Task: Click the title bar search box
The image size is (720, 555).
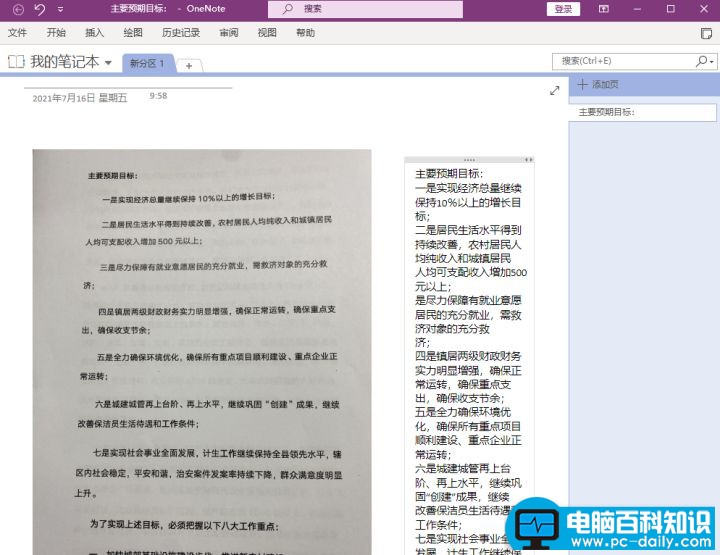Action: (365, 9)
